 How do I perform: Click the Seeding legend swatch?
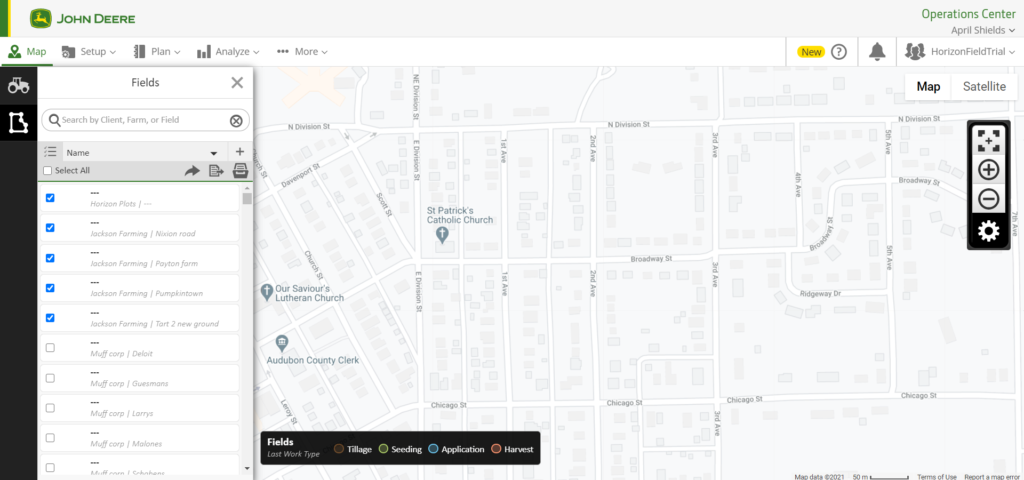click(383, 449)
